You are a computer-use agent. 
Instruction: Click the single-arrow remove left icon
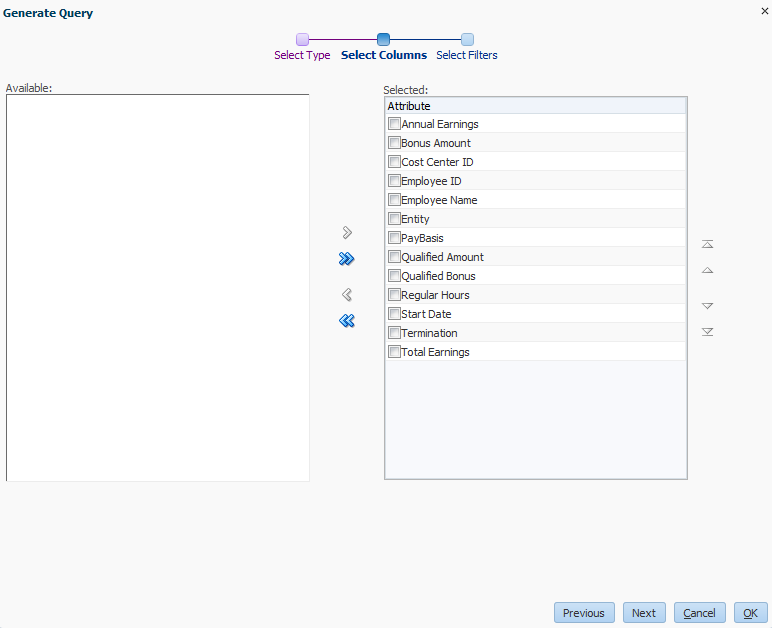347,295
